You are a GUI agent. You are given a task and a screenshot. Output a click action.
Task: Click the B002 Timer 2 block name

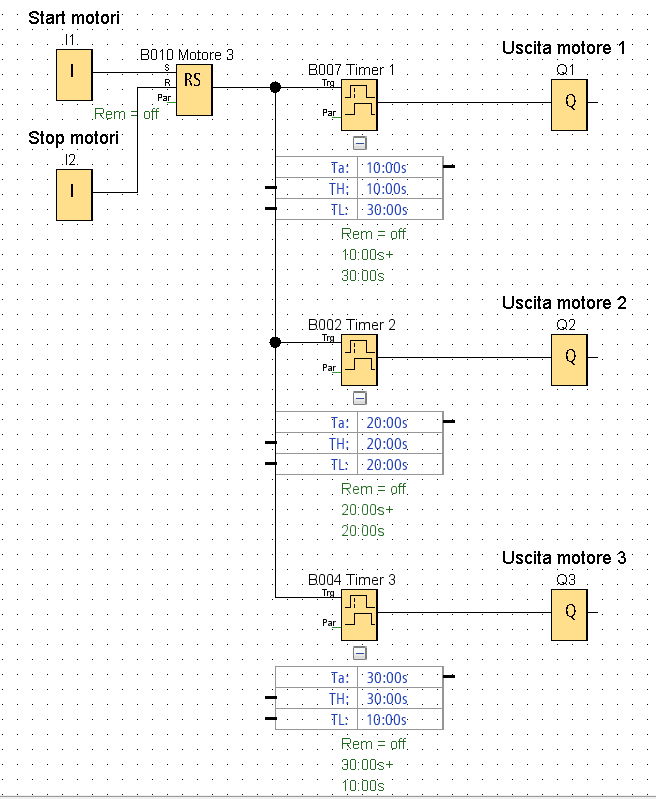click(x=351, y=325)
